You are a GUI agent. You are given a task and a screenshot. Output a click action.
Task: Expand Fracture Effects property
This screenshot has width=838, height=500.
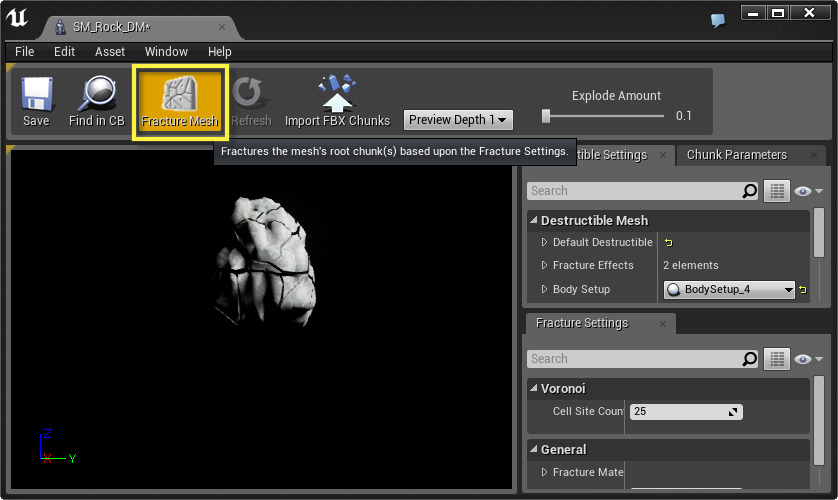coord(544,265)
